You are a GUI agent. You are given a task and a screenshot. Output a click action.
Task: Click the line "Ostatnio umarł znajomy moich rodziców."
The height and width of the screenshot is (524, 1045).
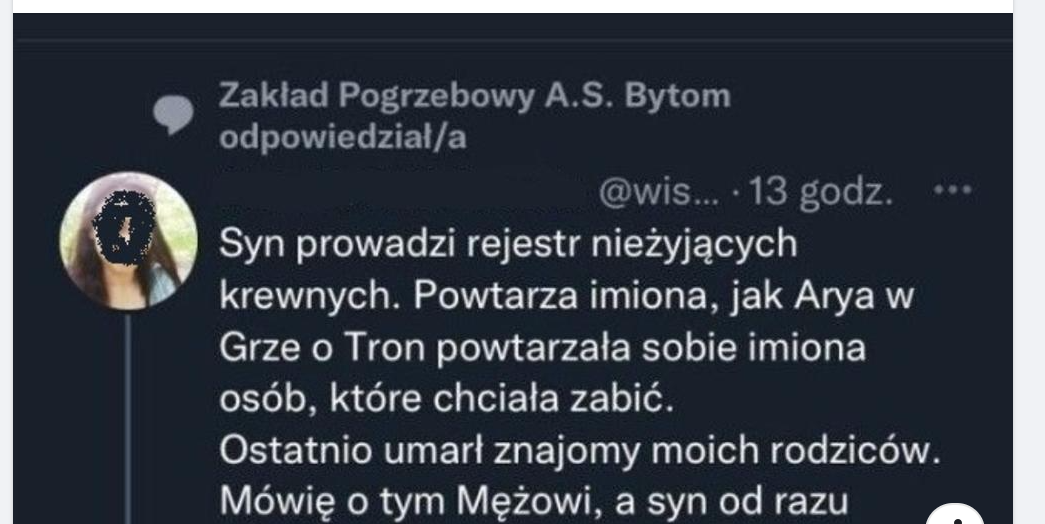pos(580,452)
